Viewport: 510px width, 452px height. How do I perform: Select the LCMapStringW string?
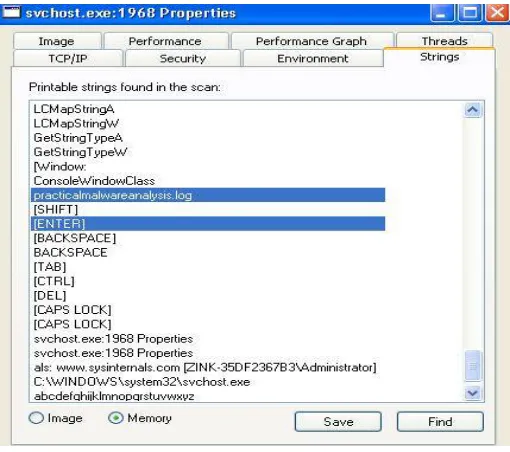coord(208,123)
